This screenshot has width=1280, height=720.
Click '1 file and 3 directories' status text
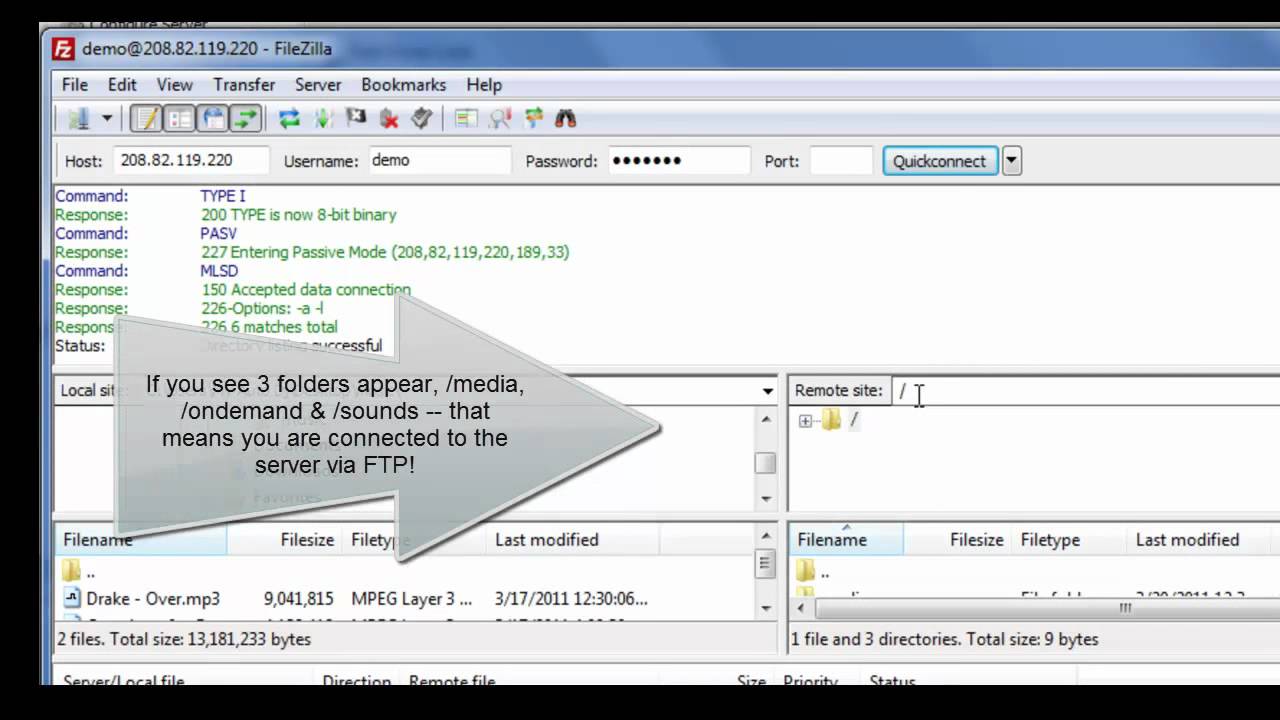pos(945,639)
